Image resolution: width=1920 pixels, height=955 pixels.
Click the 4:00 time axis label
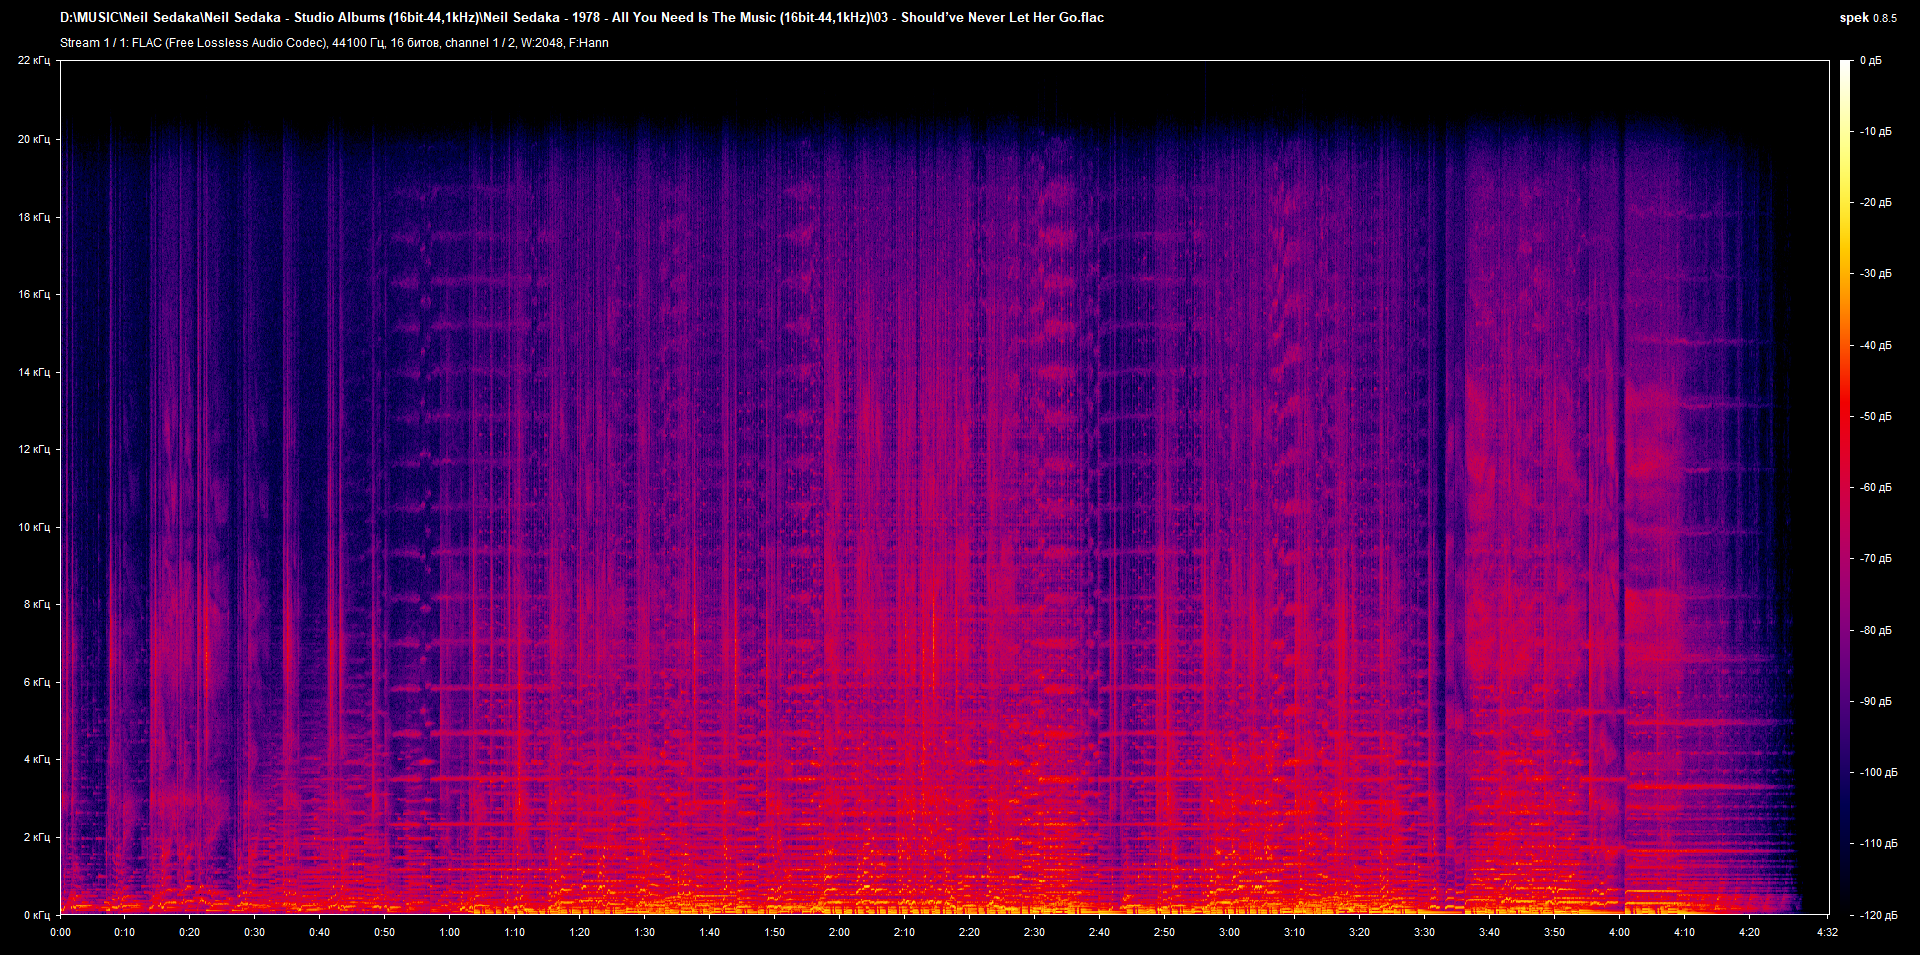click(x=1619, y=932)
